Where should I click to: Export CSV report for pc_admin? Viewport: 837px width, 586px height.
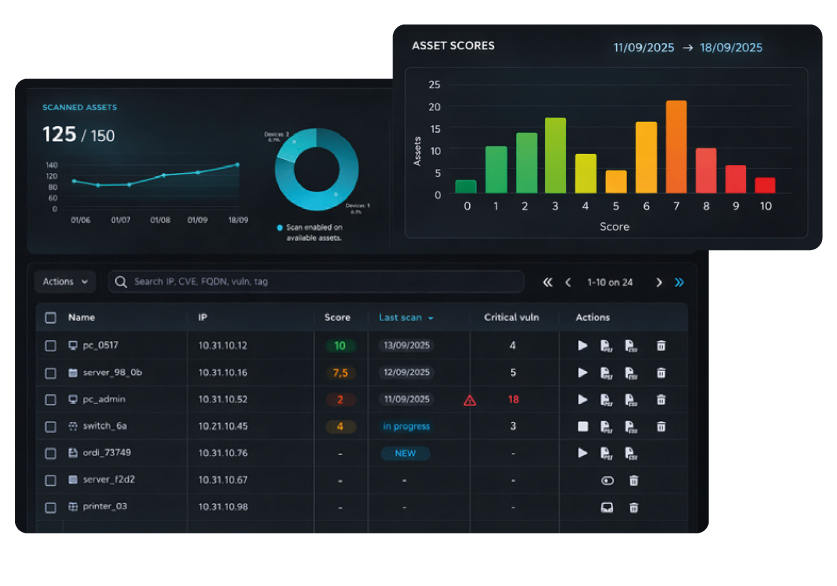tap(631, 399)
